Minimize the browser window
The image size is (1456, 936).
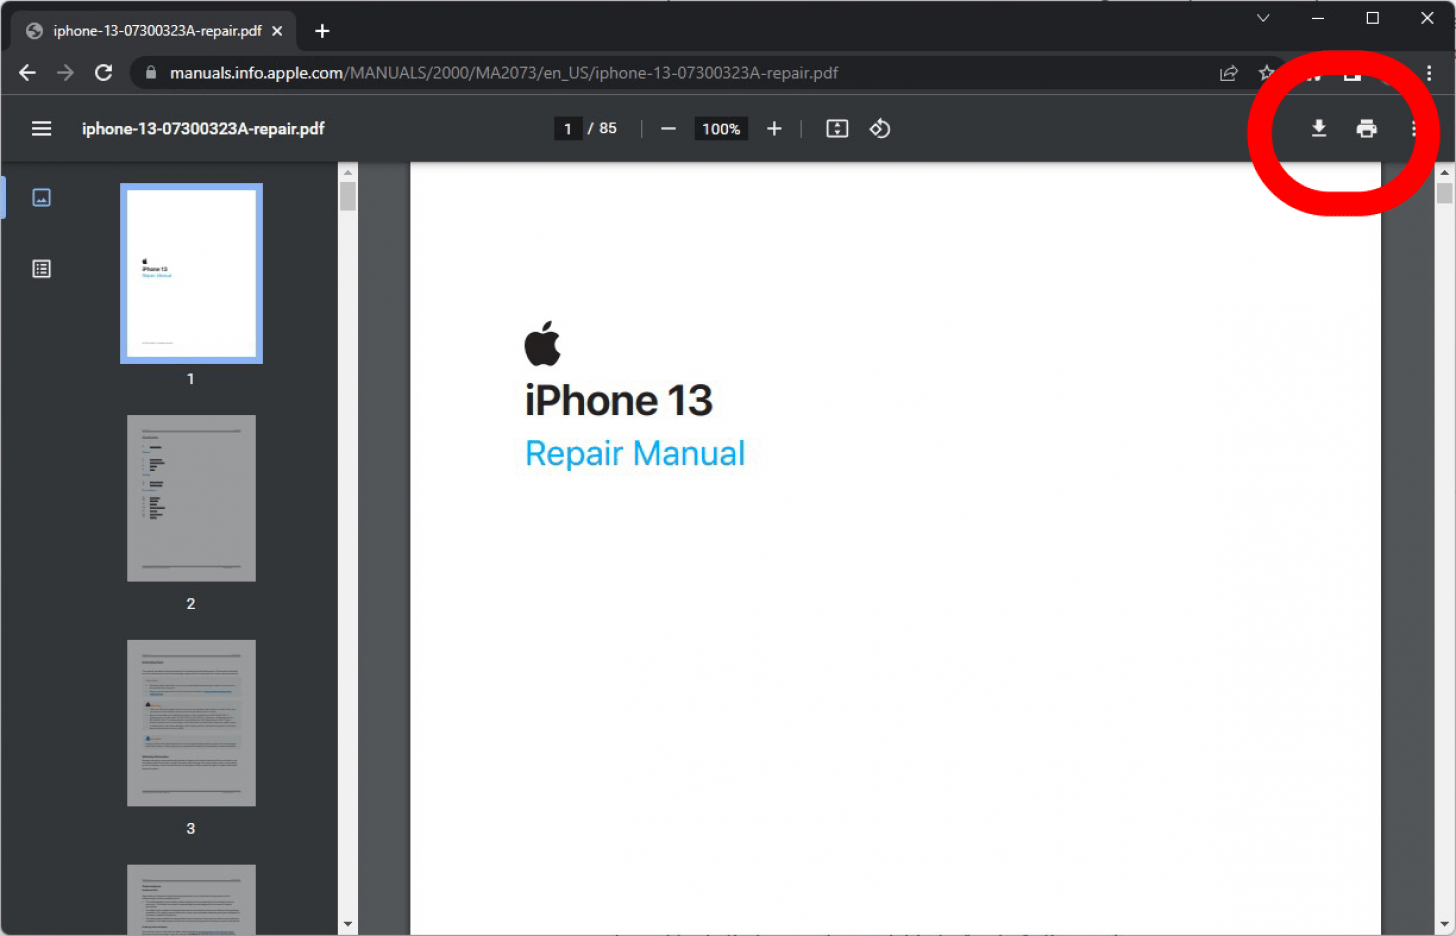[1318, 18]
